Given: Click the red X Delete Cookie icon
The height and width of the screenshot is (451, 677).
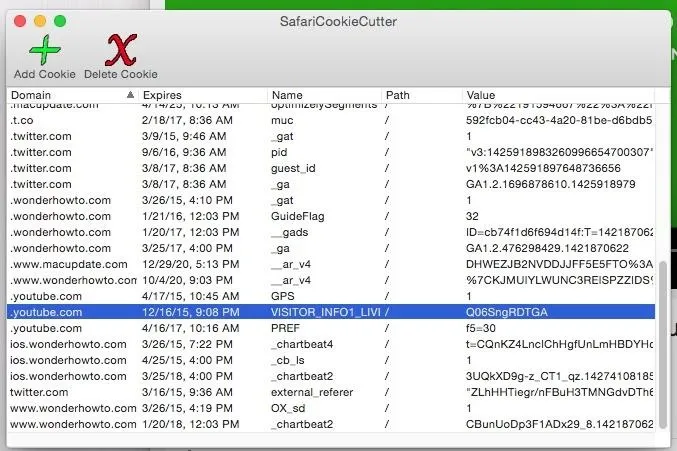Looking at the screenshot, I should pos(121,50).
